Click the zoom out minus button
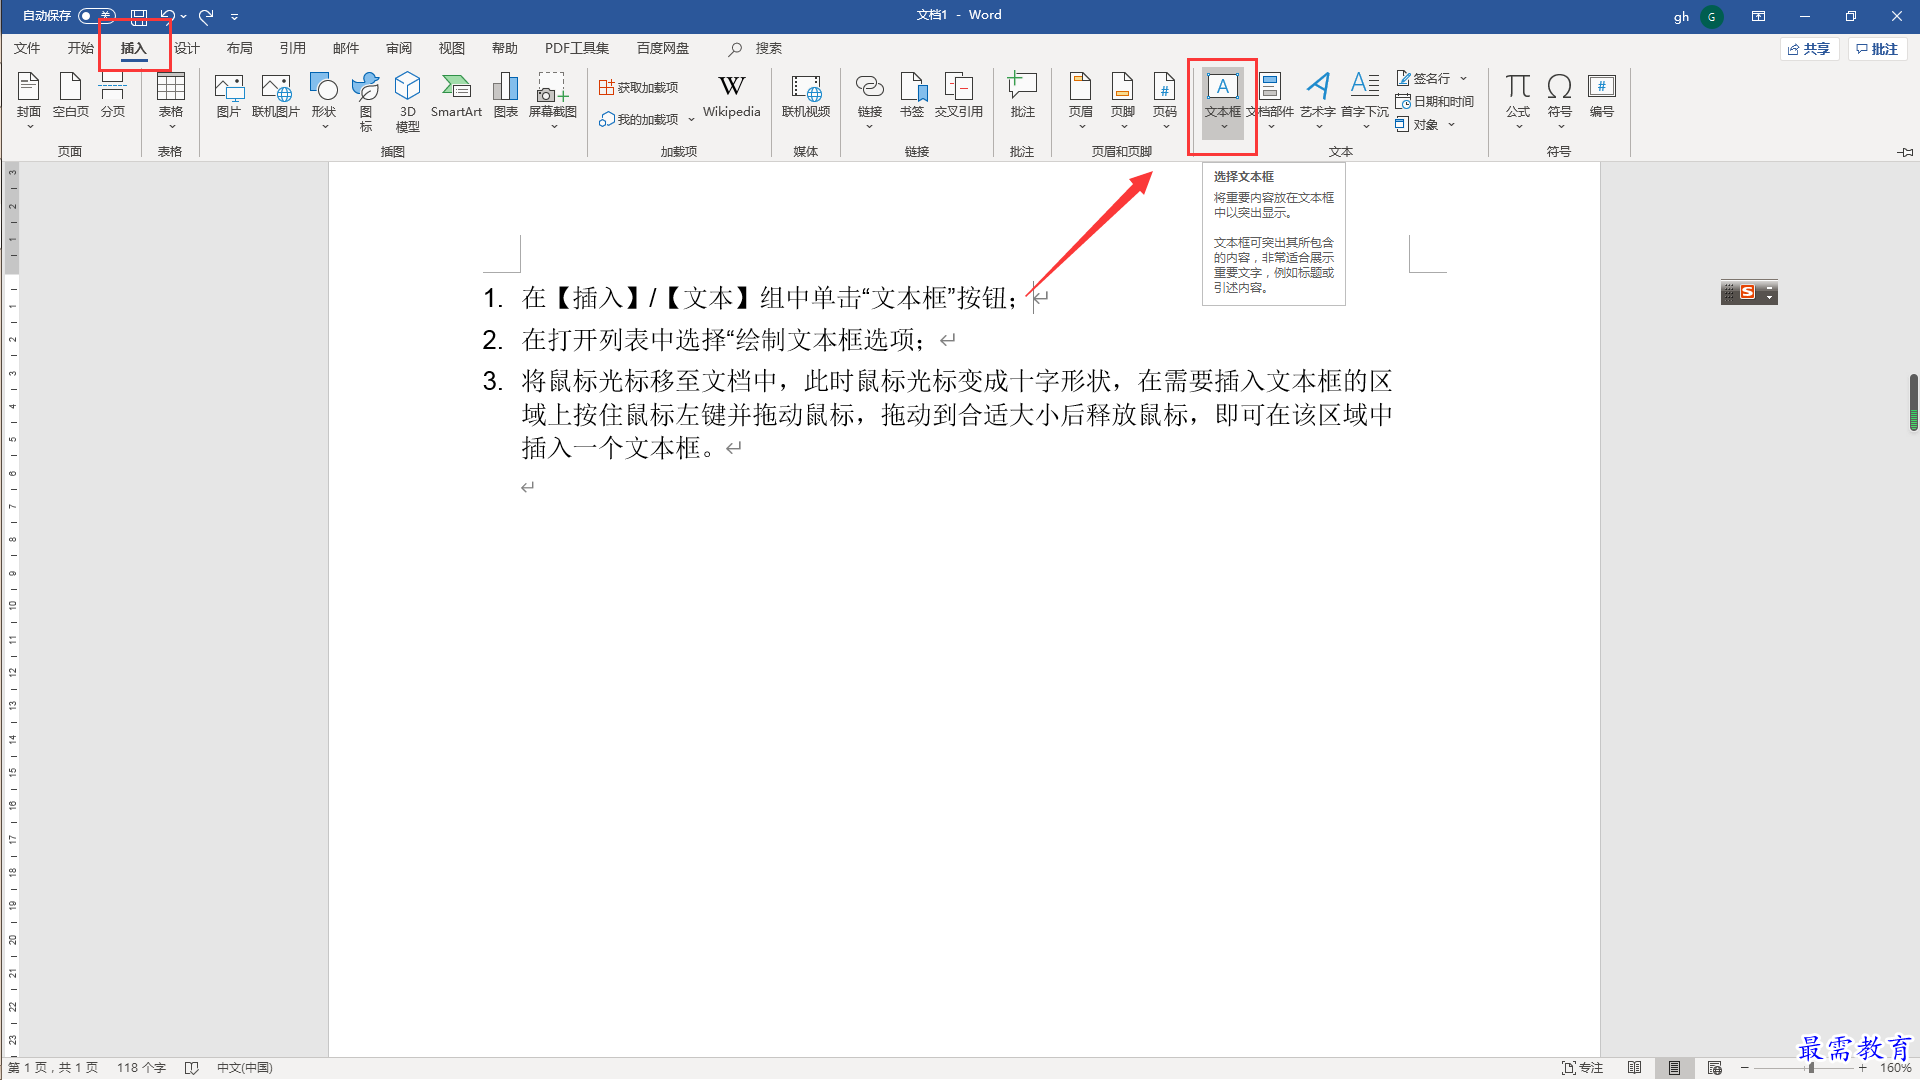Viewport: 1920px width, 1080px height. (1745, 1068)
